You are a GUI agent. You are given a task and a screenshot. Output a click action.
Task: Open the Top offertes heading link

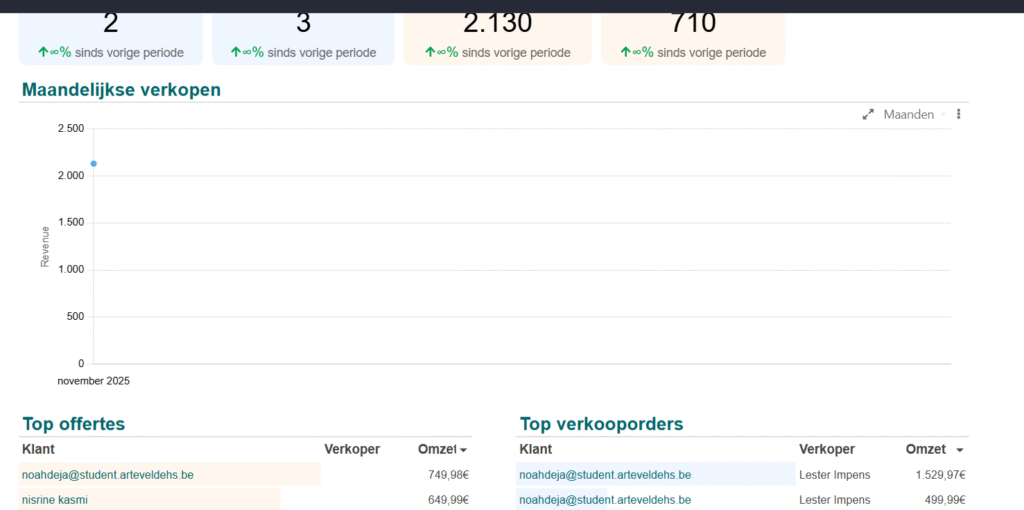pyautogui.click(x=73, y=424)
